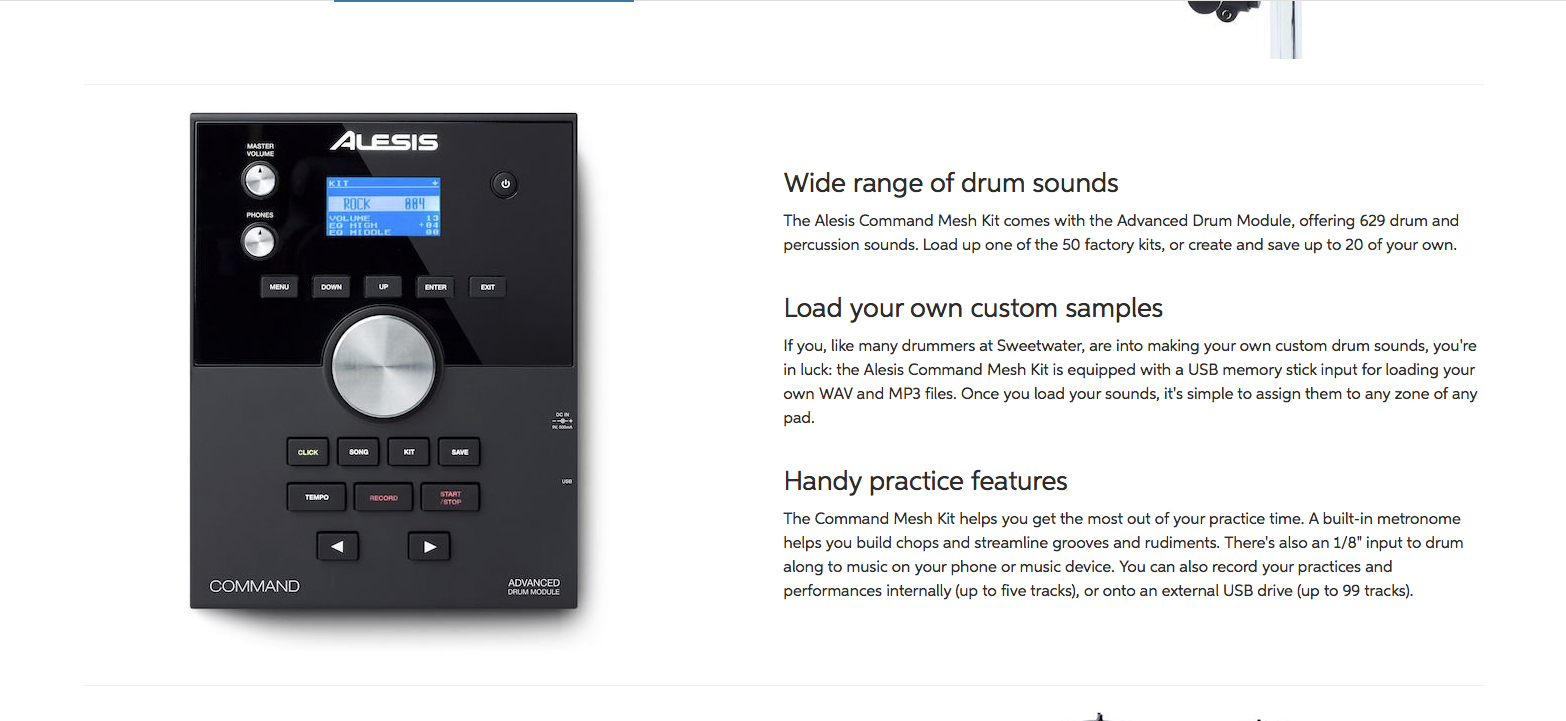
Task: Click the "Wide range of drum sounds" heading
Action: point(951,183)
